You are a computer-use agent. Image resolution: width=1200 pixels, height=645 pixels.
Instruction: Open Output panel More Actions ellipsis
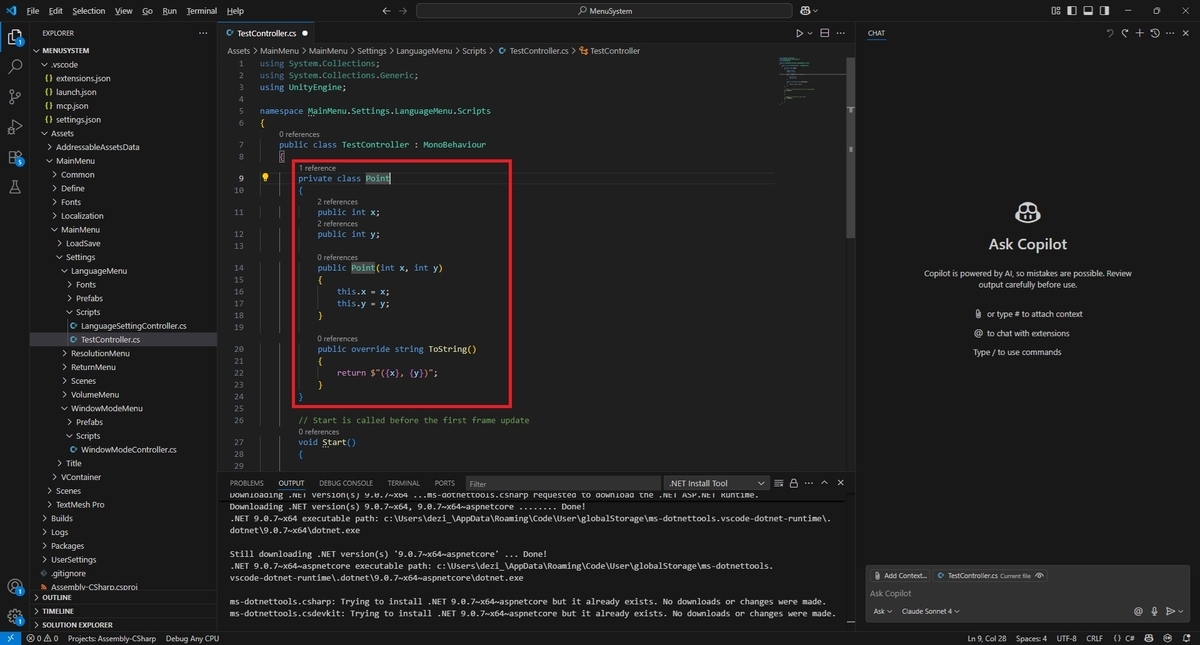point(809,483)
